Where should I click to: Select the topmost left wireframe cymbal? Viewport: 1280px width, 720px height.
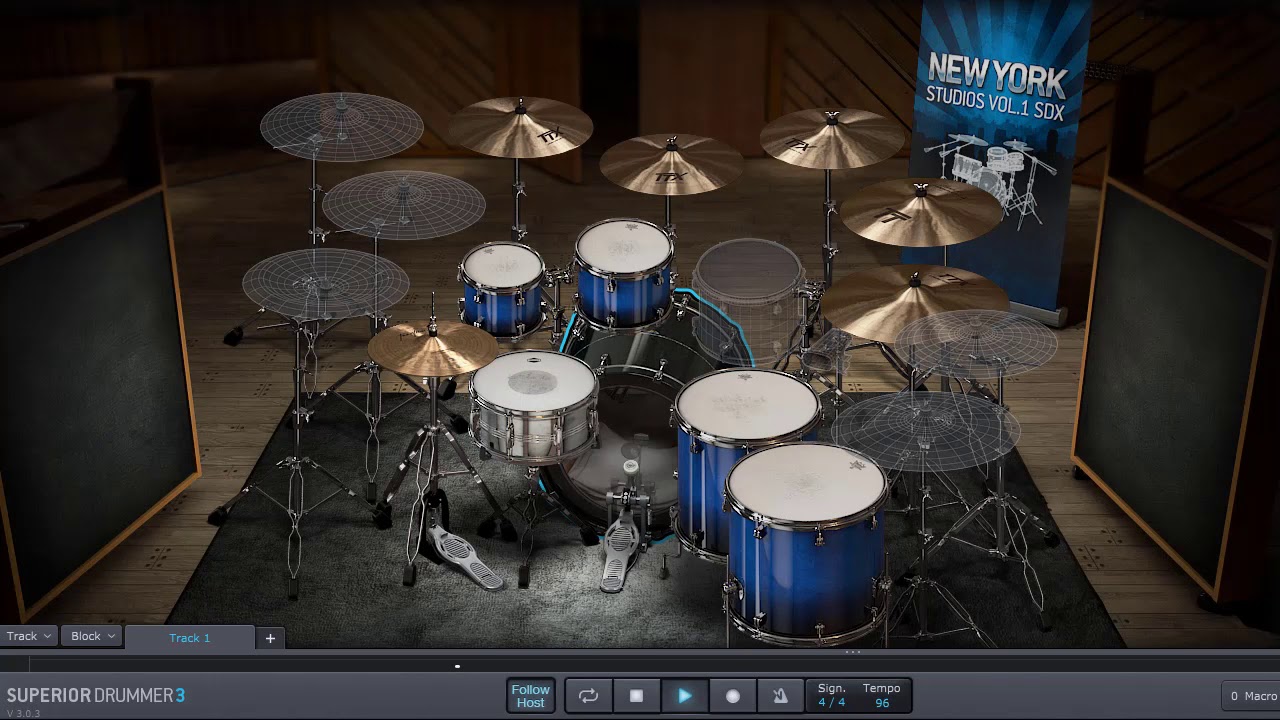point(342,126)
